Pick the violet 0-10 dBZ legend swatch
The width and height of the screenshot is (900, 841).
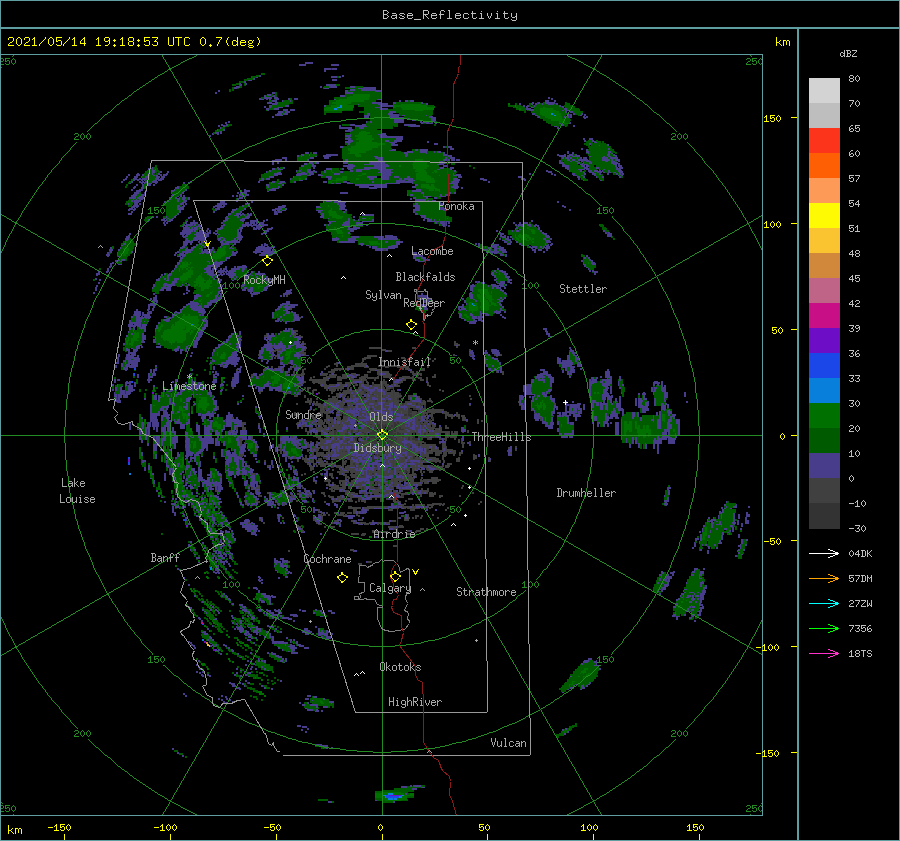coord(824,466)
